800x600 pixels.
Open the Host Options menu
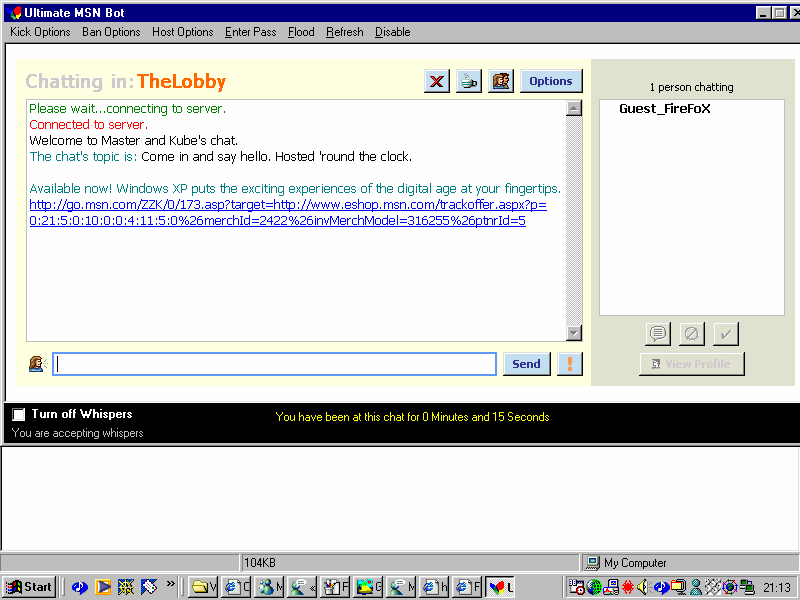click(x=183, y=32)
